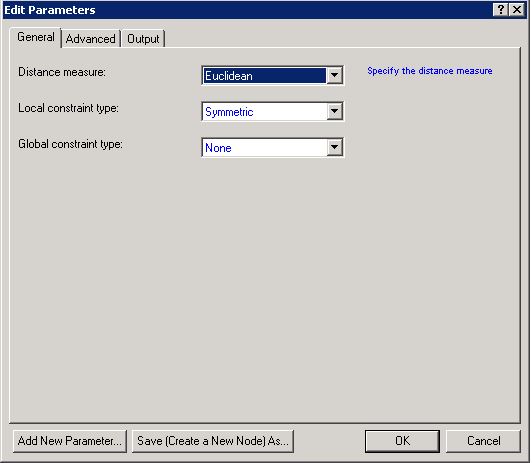Open the Global constraint type dropdown arrow
Viewport: 532px width, 463px height.
pos(334,147)
